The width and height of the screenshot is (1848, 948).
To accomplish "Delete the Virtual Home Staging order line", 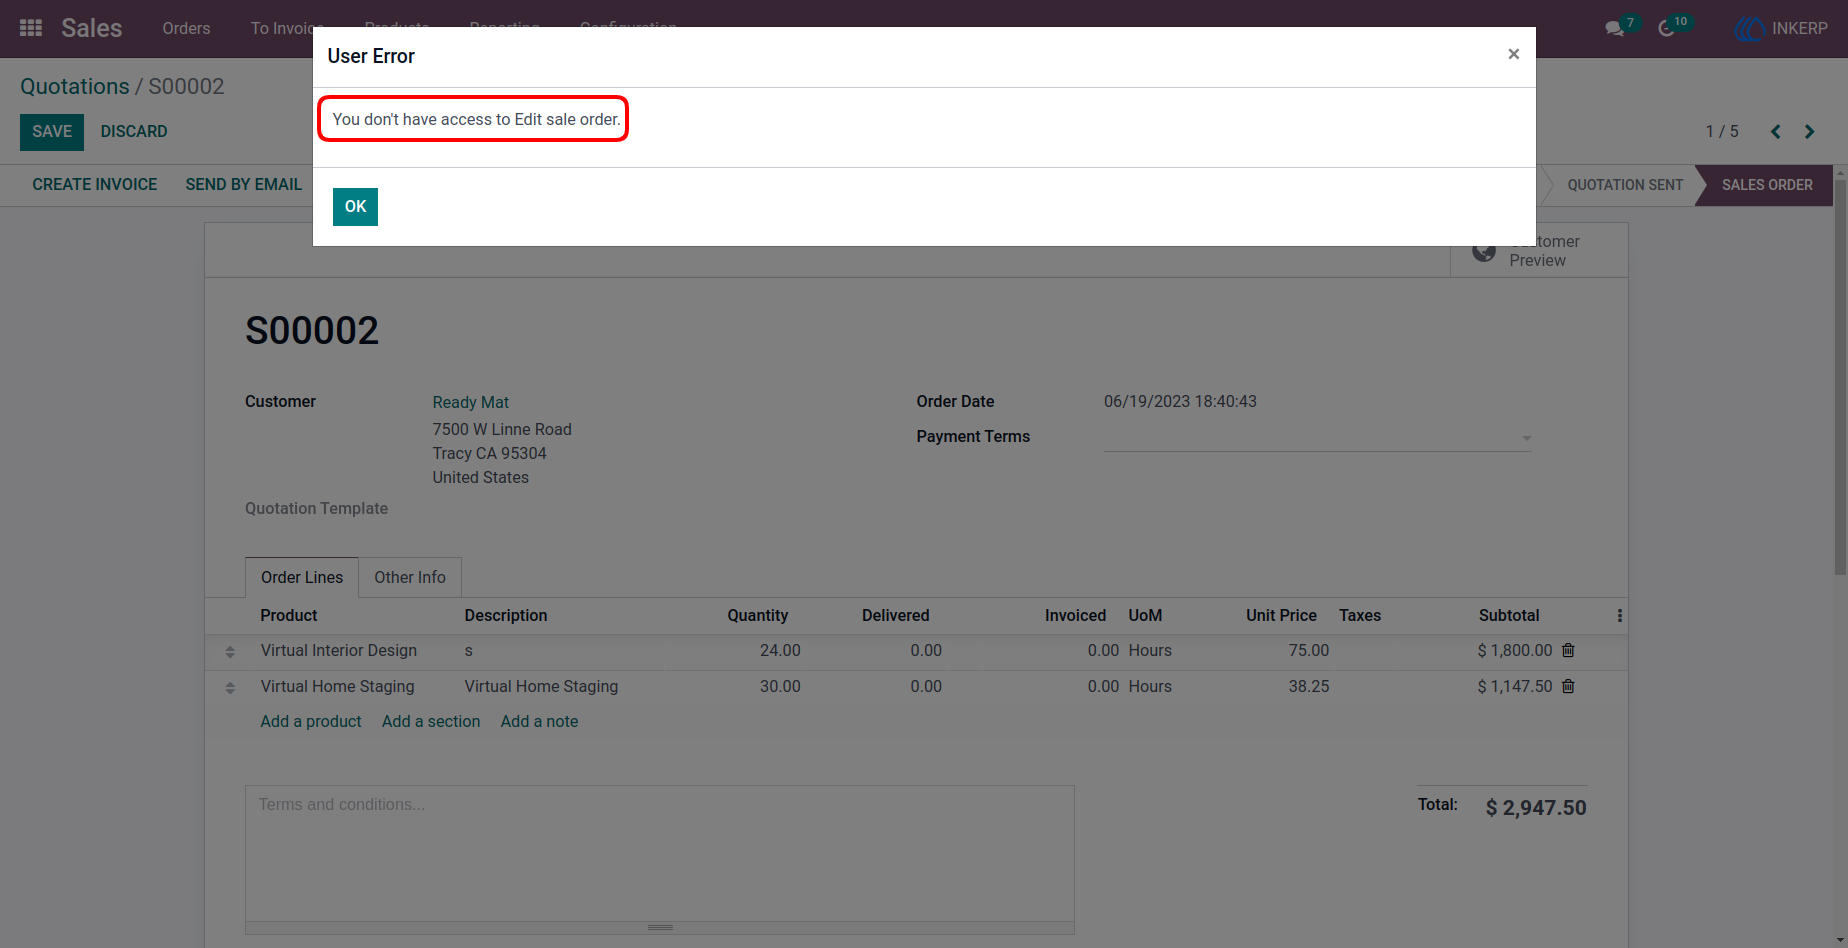I will pyautogui.click(x=1568, y=686).
